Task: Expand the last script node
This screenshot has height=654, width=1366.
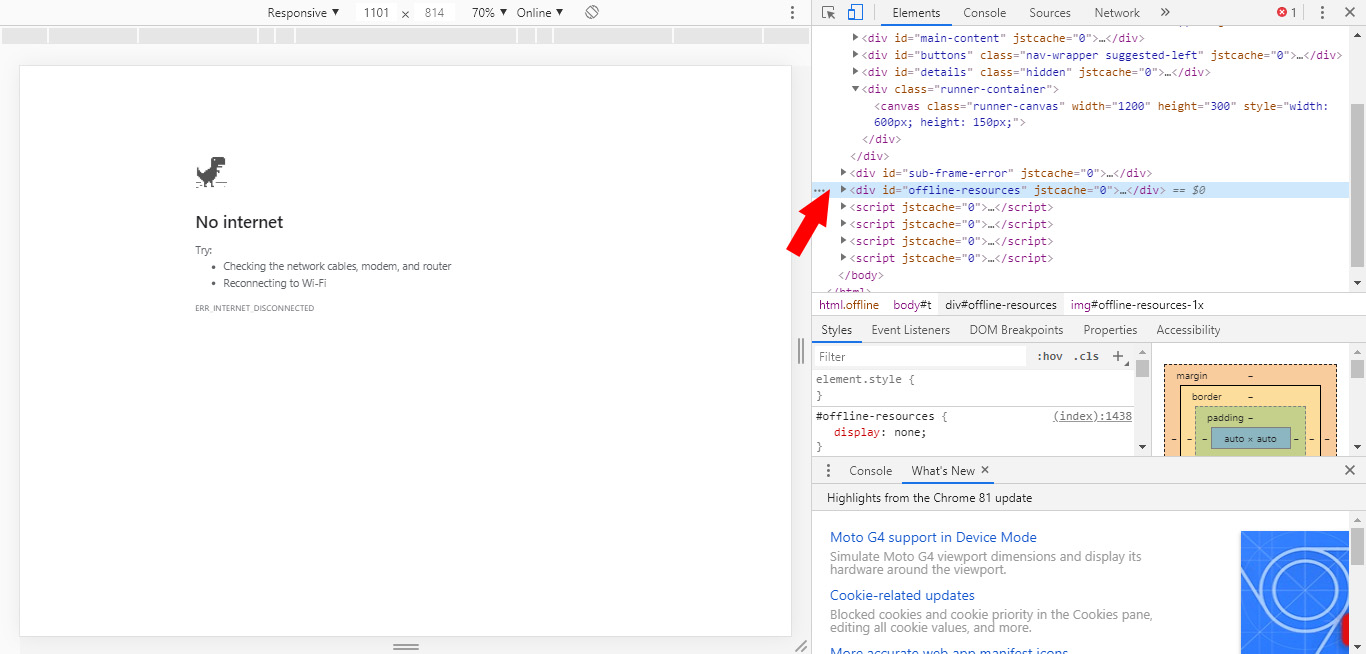Action: coord(843,258)
